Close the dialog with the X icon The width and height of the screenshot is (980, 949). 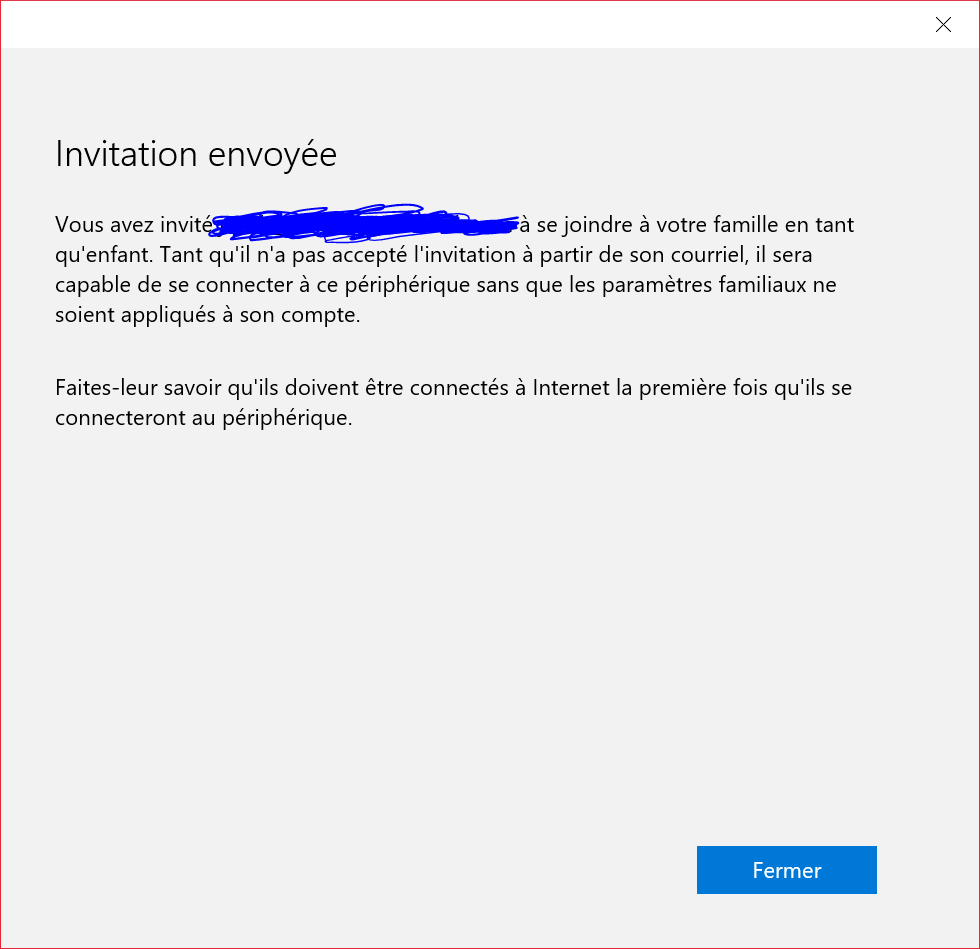coord(943,25)
